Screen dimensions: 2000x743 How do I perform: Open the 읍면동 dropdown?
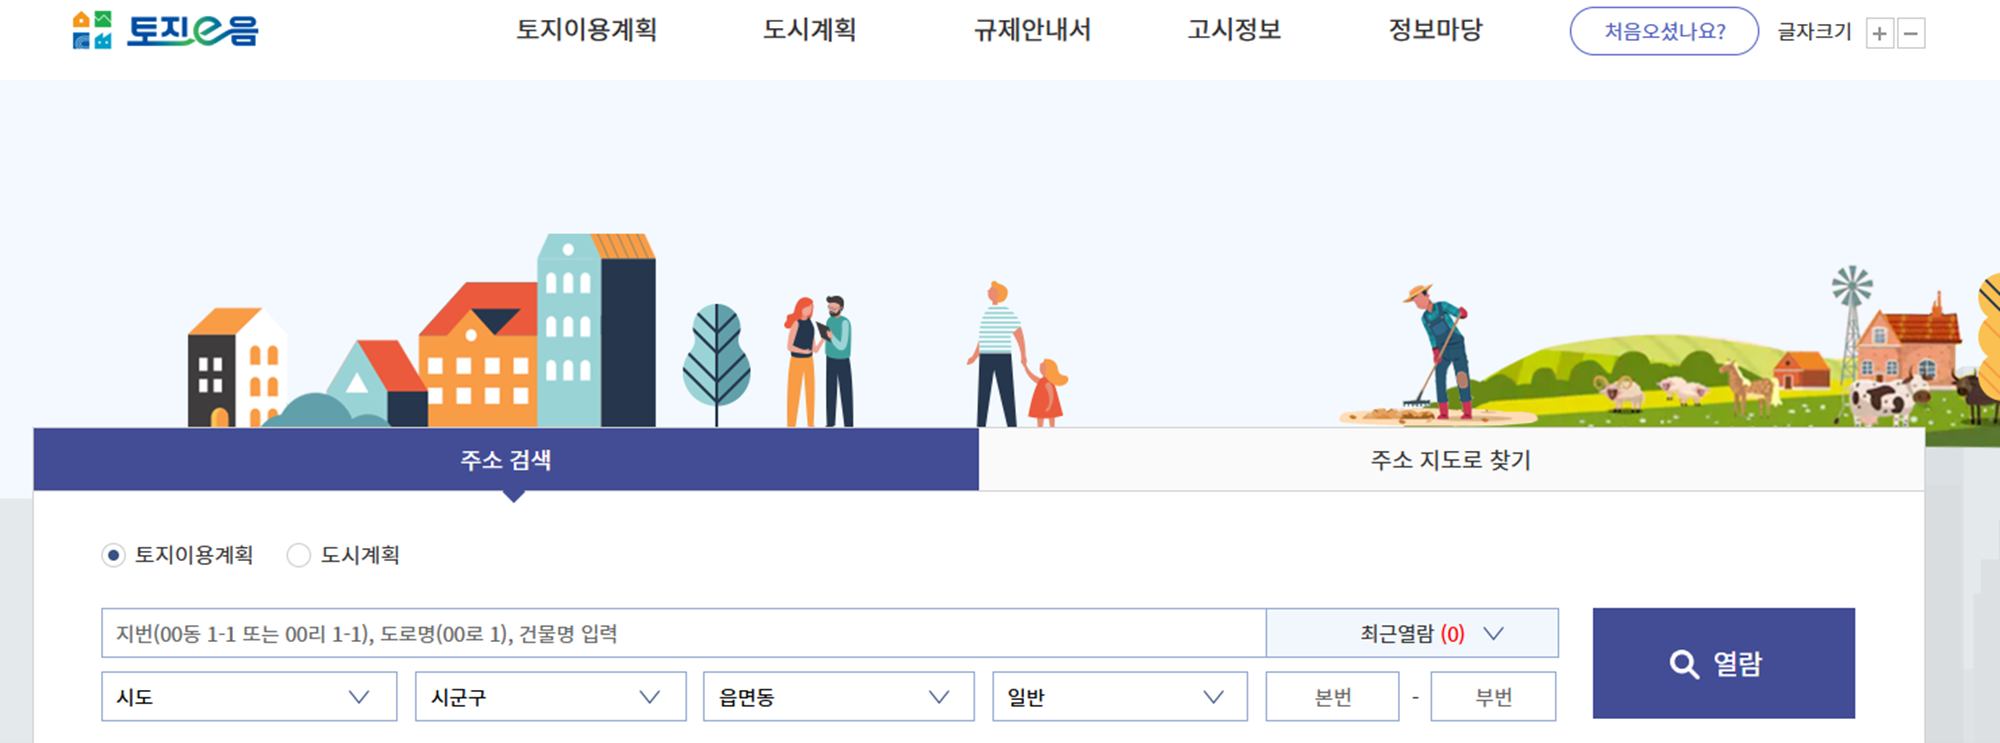pyautogui.click(x=838, y=696)
